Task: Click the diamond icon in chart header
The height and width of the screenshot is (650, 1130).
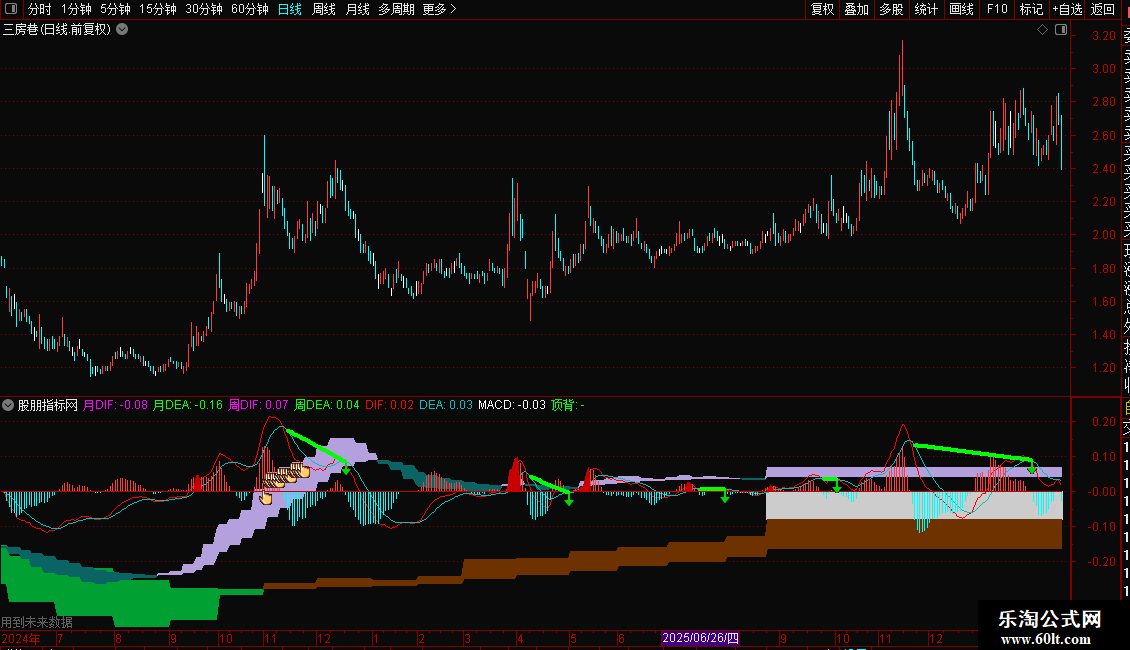Action: click(1042, 30)
